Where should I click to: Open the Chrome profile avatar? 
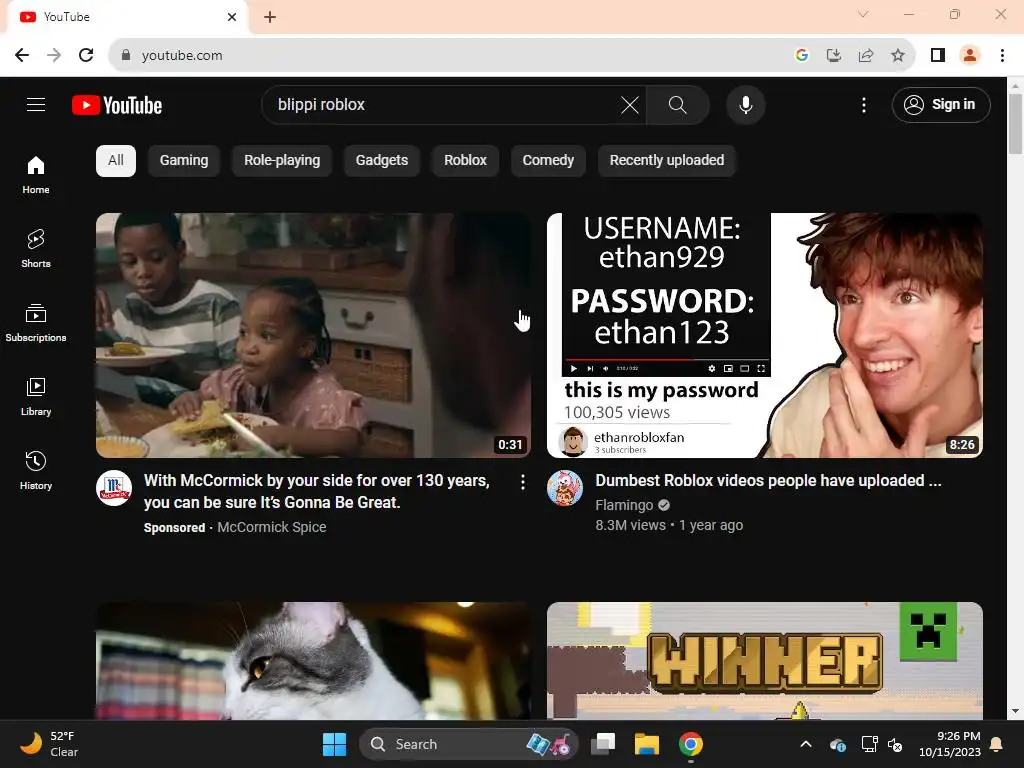point(970,55)
